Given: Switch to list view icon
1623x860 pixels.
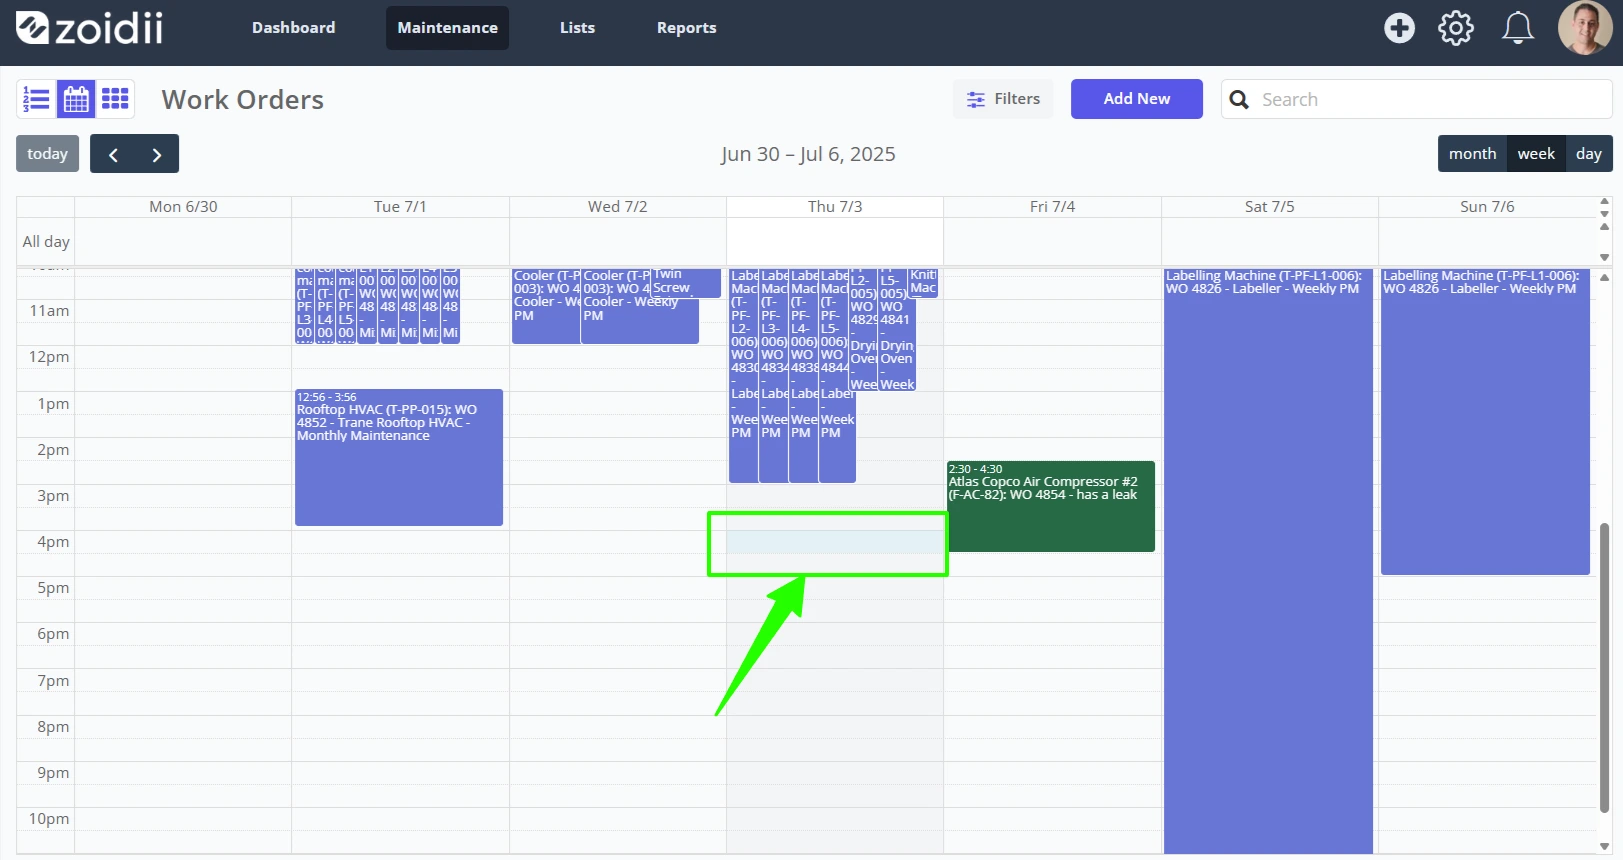Looking at the screenshot, I should pos(36,99).
